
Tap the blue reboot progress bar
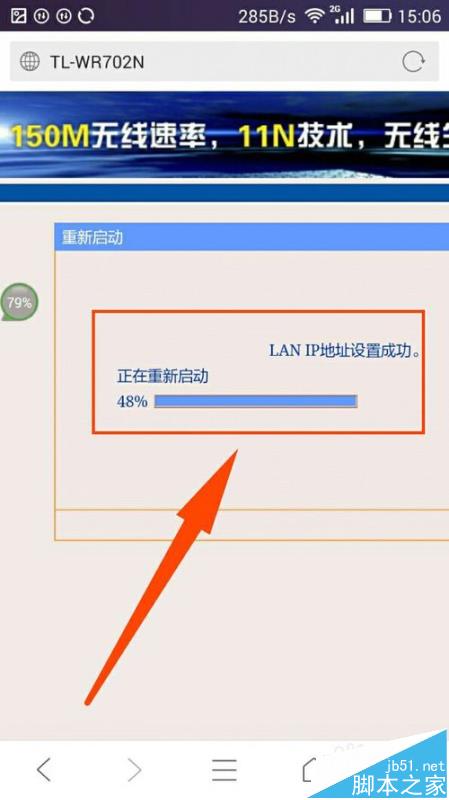pos(256,401)
